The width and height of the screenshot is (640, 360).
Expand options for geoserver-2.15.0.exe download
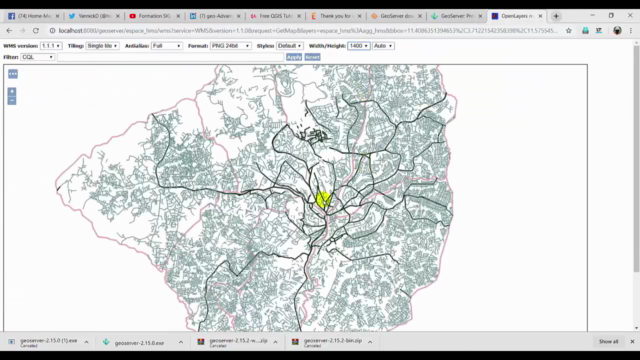[181, 342]
